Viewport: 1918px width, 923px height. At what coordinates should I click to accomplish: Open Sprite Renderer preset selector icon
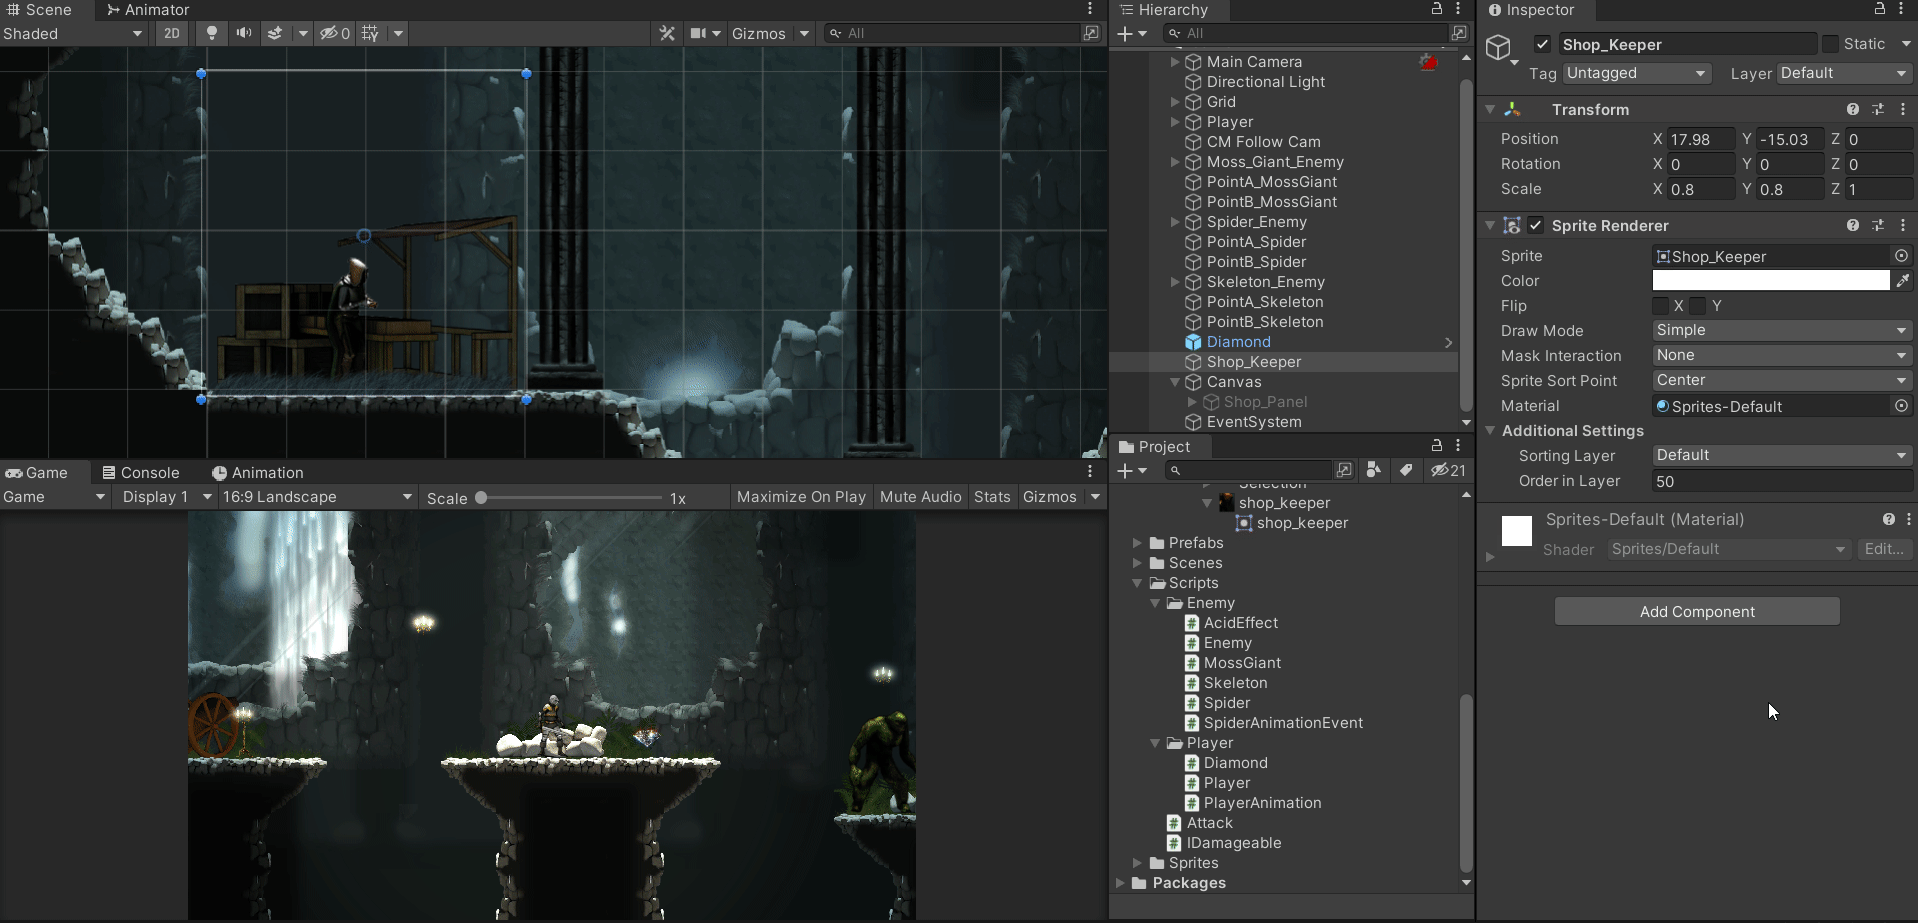pos(1878,225)
